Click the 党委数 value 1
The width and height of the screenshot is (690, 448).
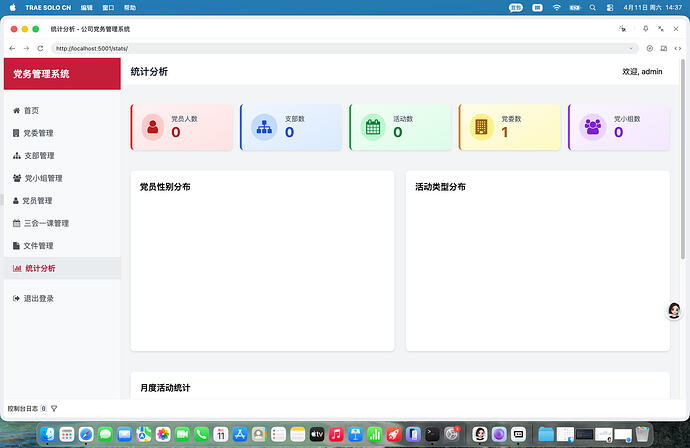[505, 132]
